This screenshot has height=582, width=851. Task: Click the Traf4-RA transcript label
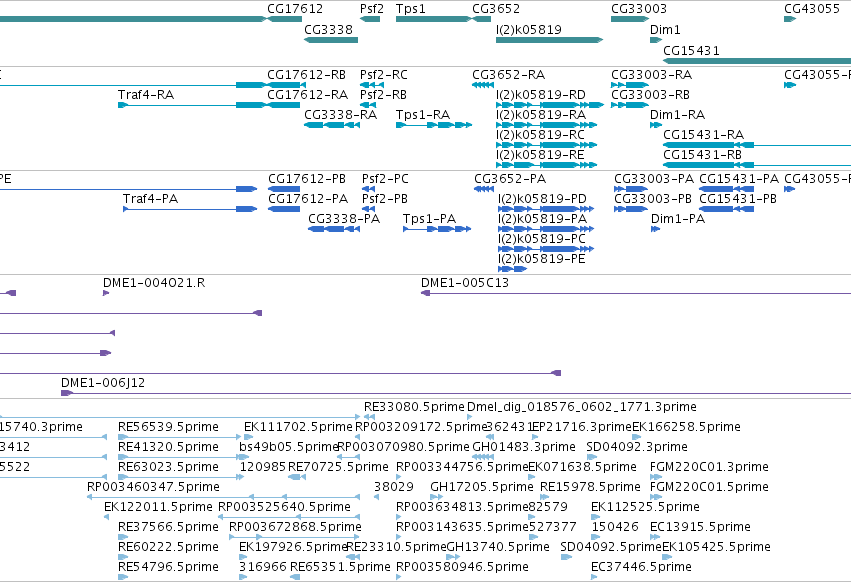pyautogui.click(x=146, y=94)
